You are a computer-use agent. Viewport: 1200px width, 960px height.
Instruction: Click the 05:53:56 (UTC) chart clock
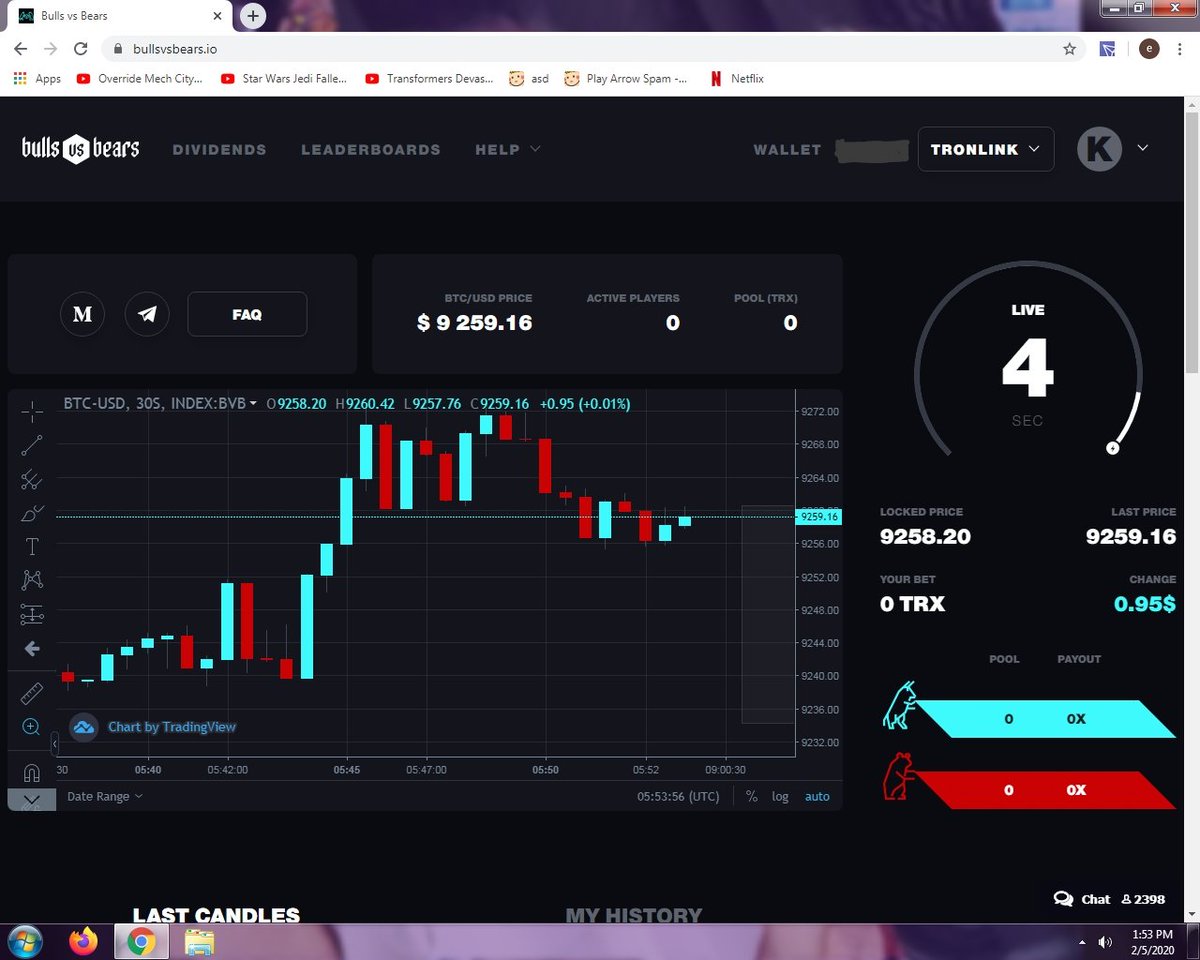pyautogui.click(x=679, y=796)
